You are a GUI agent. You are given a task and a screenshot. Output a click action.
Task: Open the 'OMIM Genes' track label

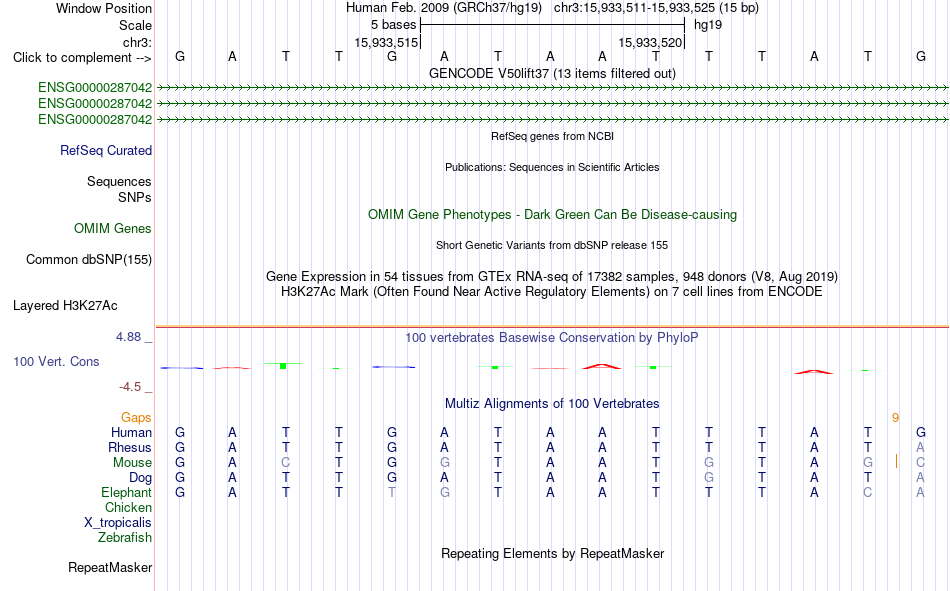(112, 229)
